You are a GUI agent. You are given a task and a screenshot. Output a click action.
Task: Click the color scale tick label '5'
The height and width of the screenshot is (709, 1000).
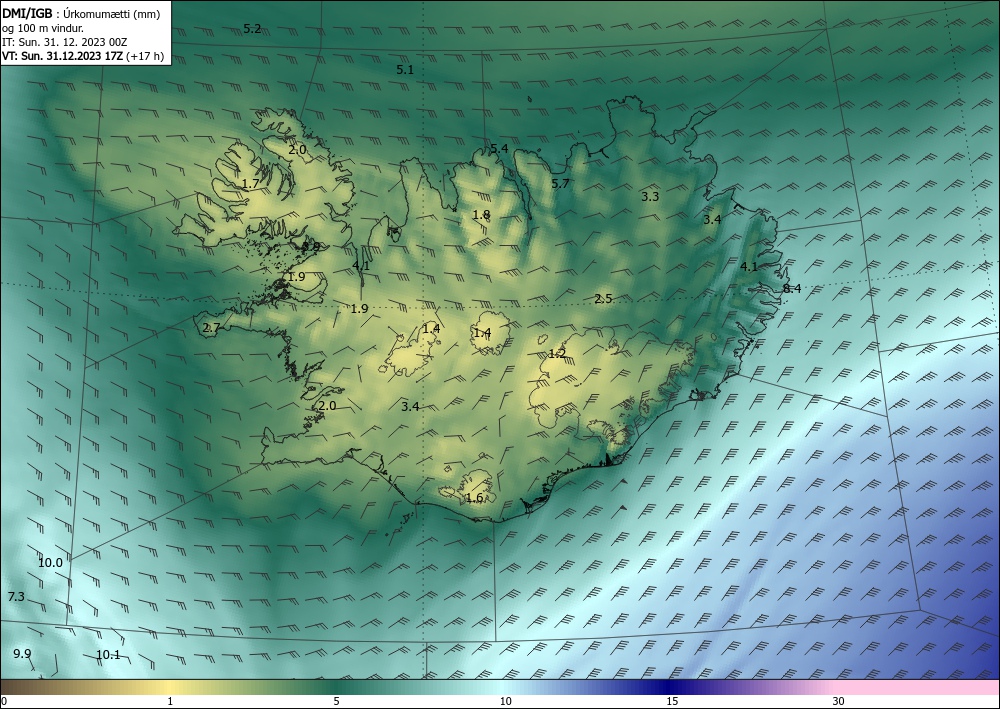[337, 702]
